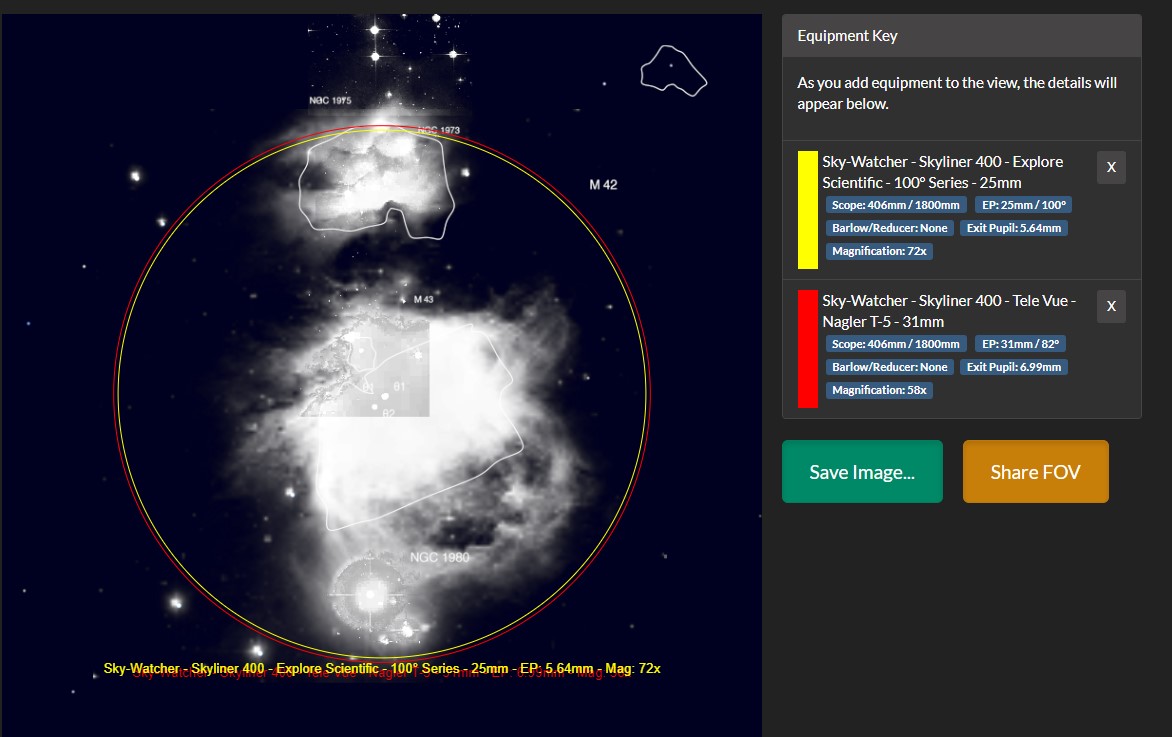Select the Magnification: 72x badge
The image size is (1172, 737).
879,251
